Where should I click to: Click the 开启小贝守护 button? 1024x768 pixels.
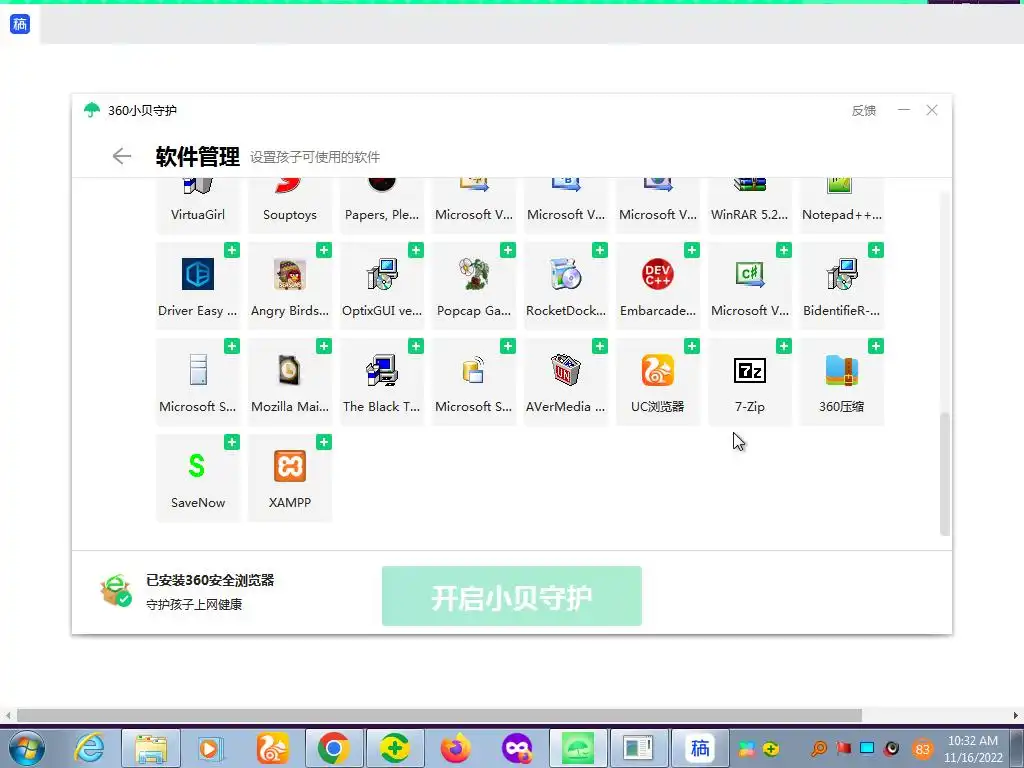click(511, 596)
